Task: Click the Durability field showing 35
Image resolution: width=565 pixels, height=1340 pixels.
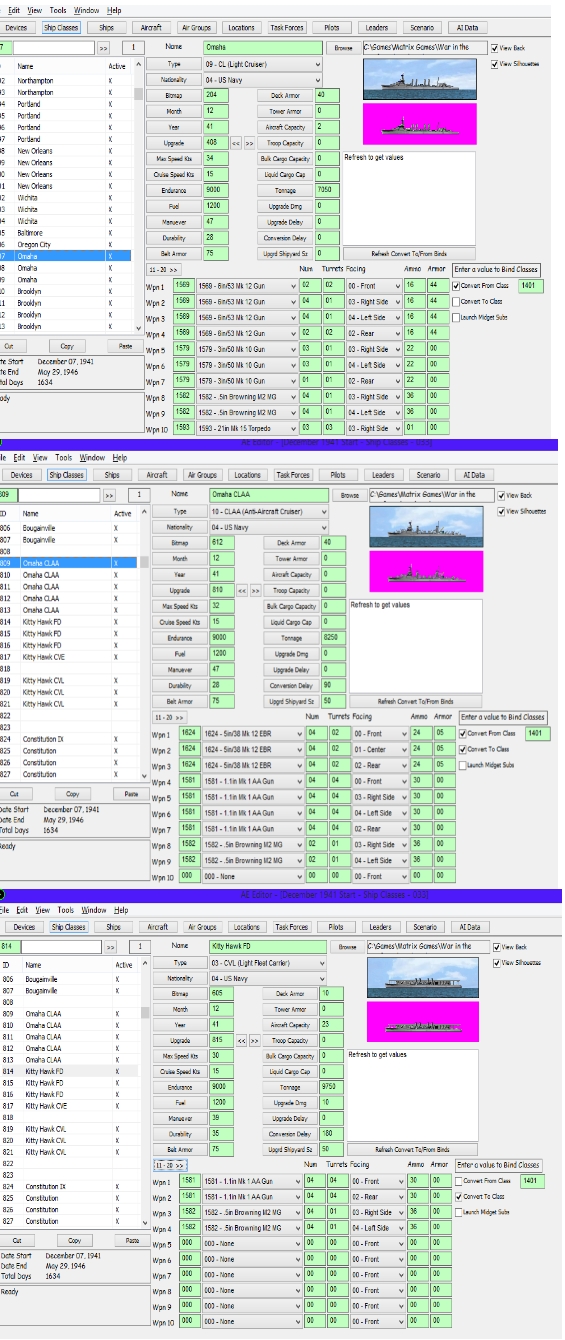Action: 218,1134
